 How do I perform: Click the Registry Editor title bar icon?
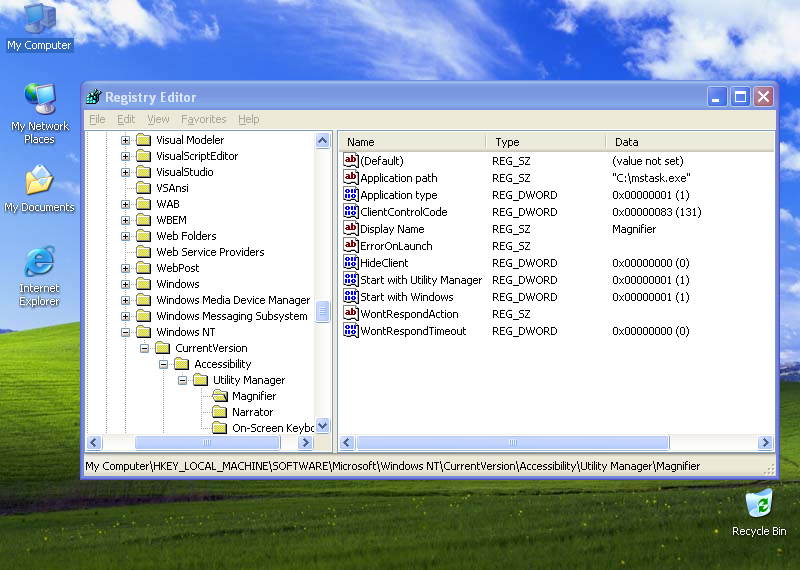tap(94, 96)
